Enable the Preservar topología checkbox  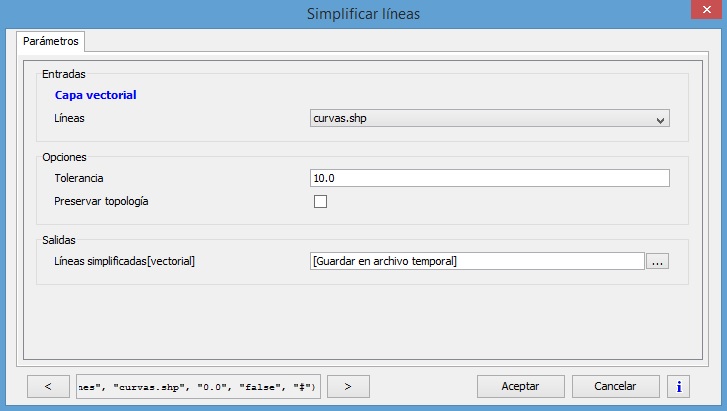[x=320, y=201]
